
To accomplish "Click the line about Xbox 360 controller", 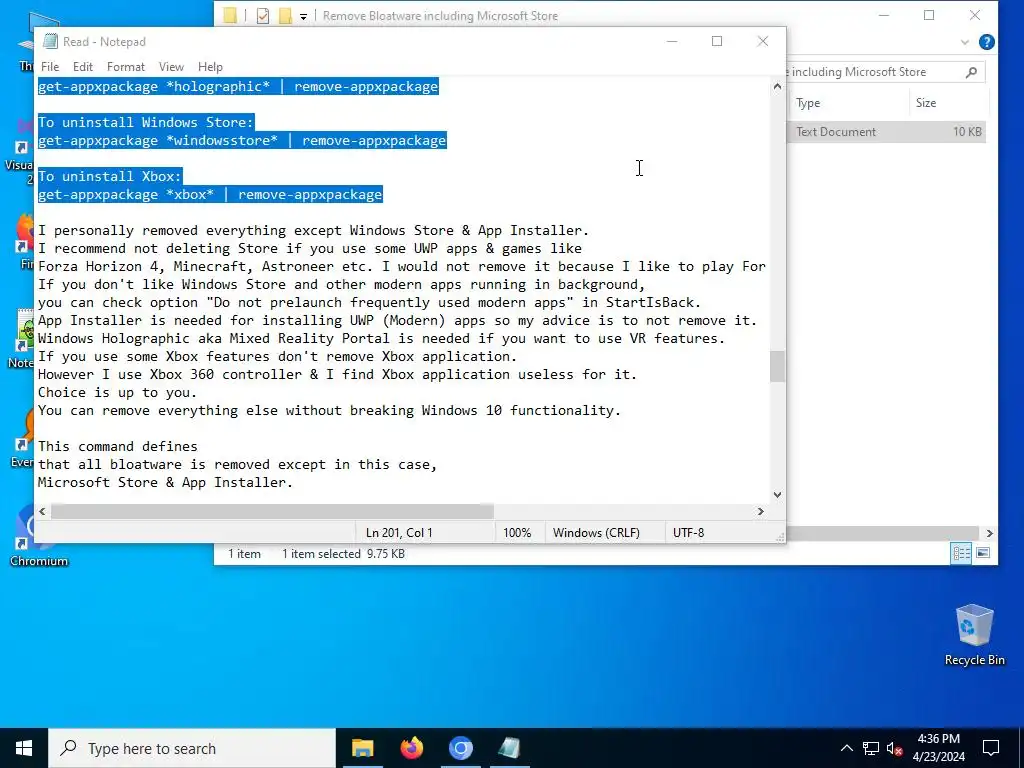I will (x=338, y=375).
